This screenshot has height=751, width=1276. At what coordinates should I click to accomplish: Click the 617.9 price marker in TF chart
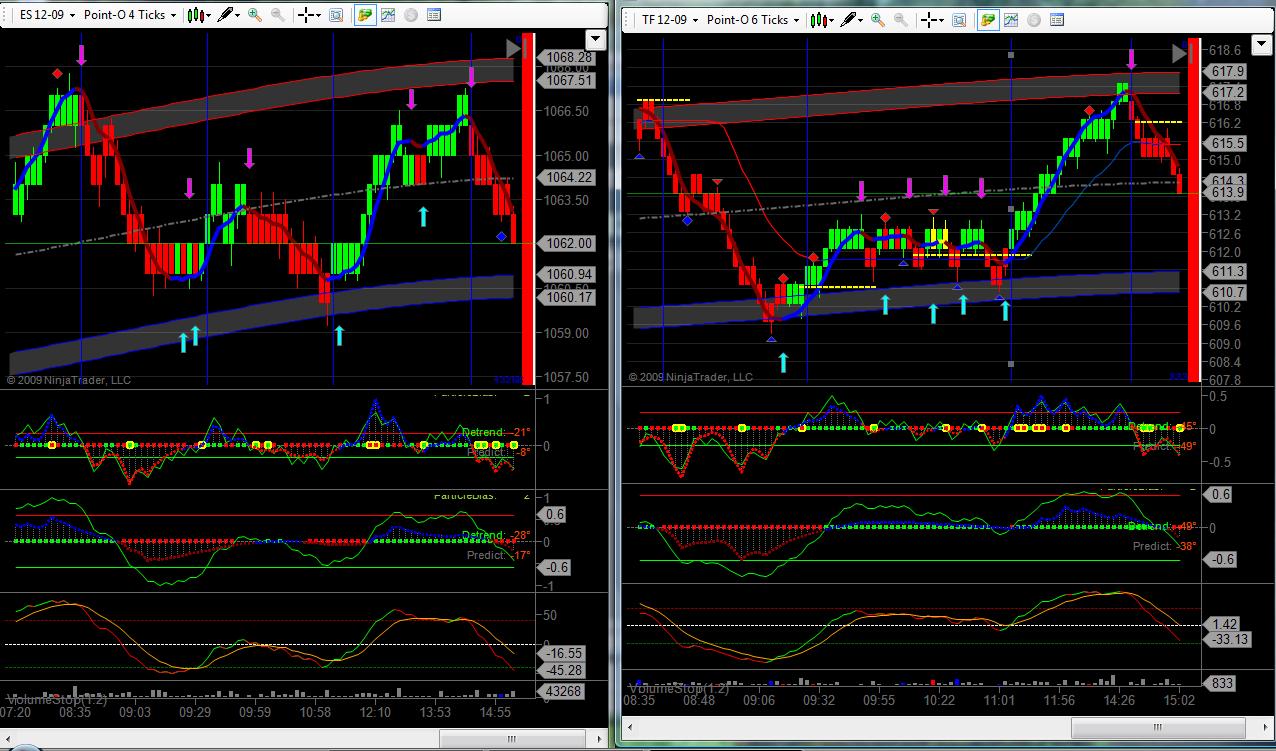[x=1227, y=72]
